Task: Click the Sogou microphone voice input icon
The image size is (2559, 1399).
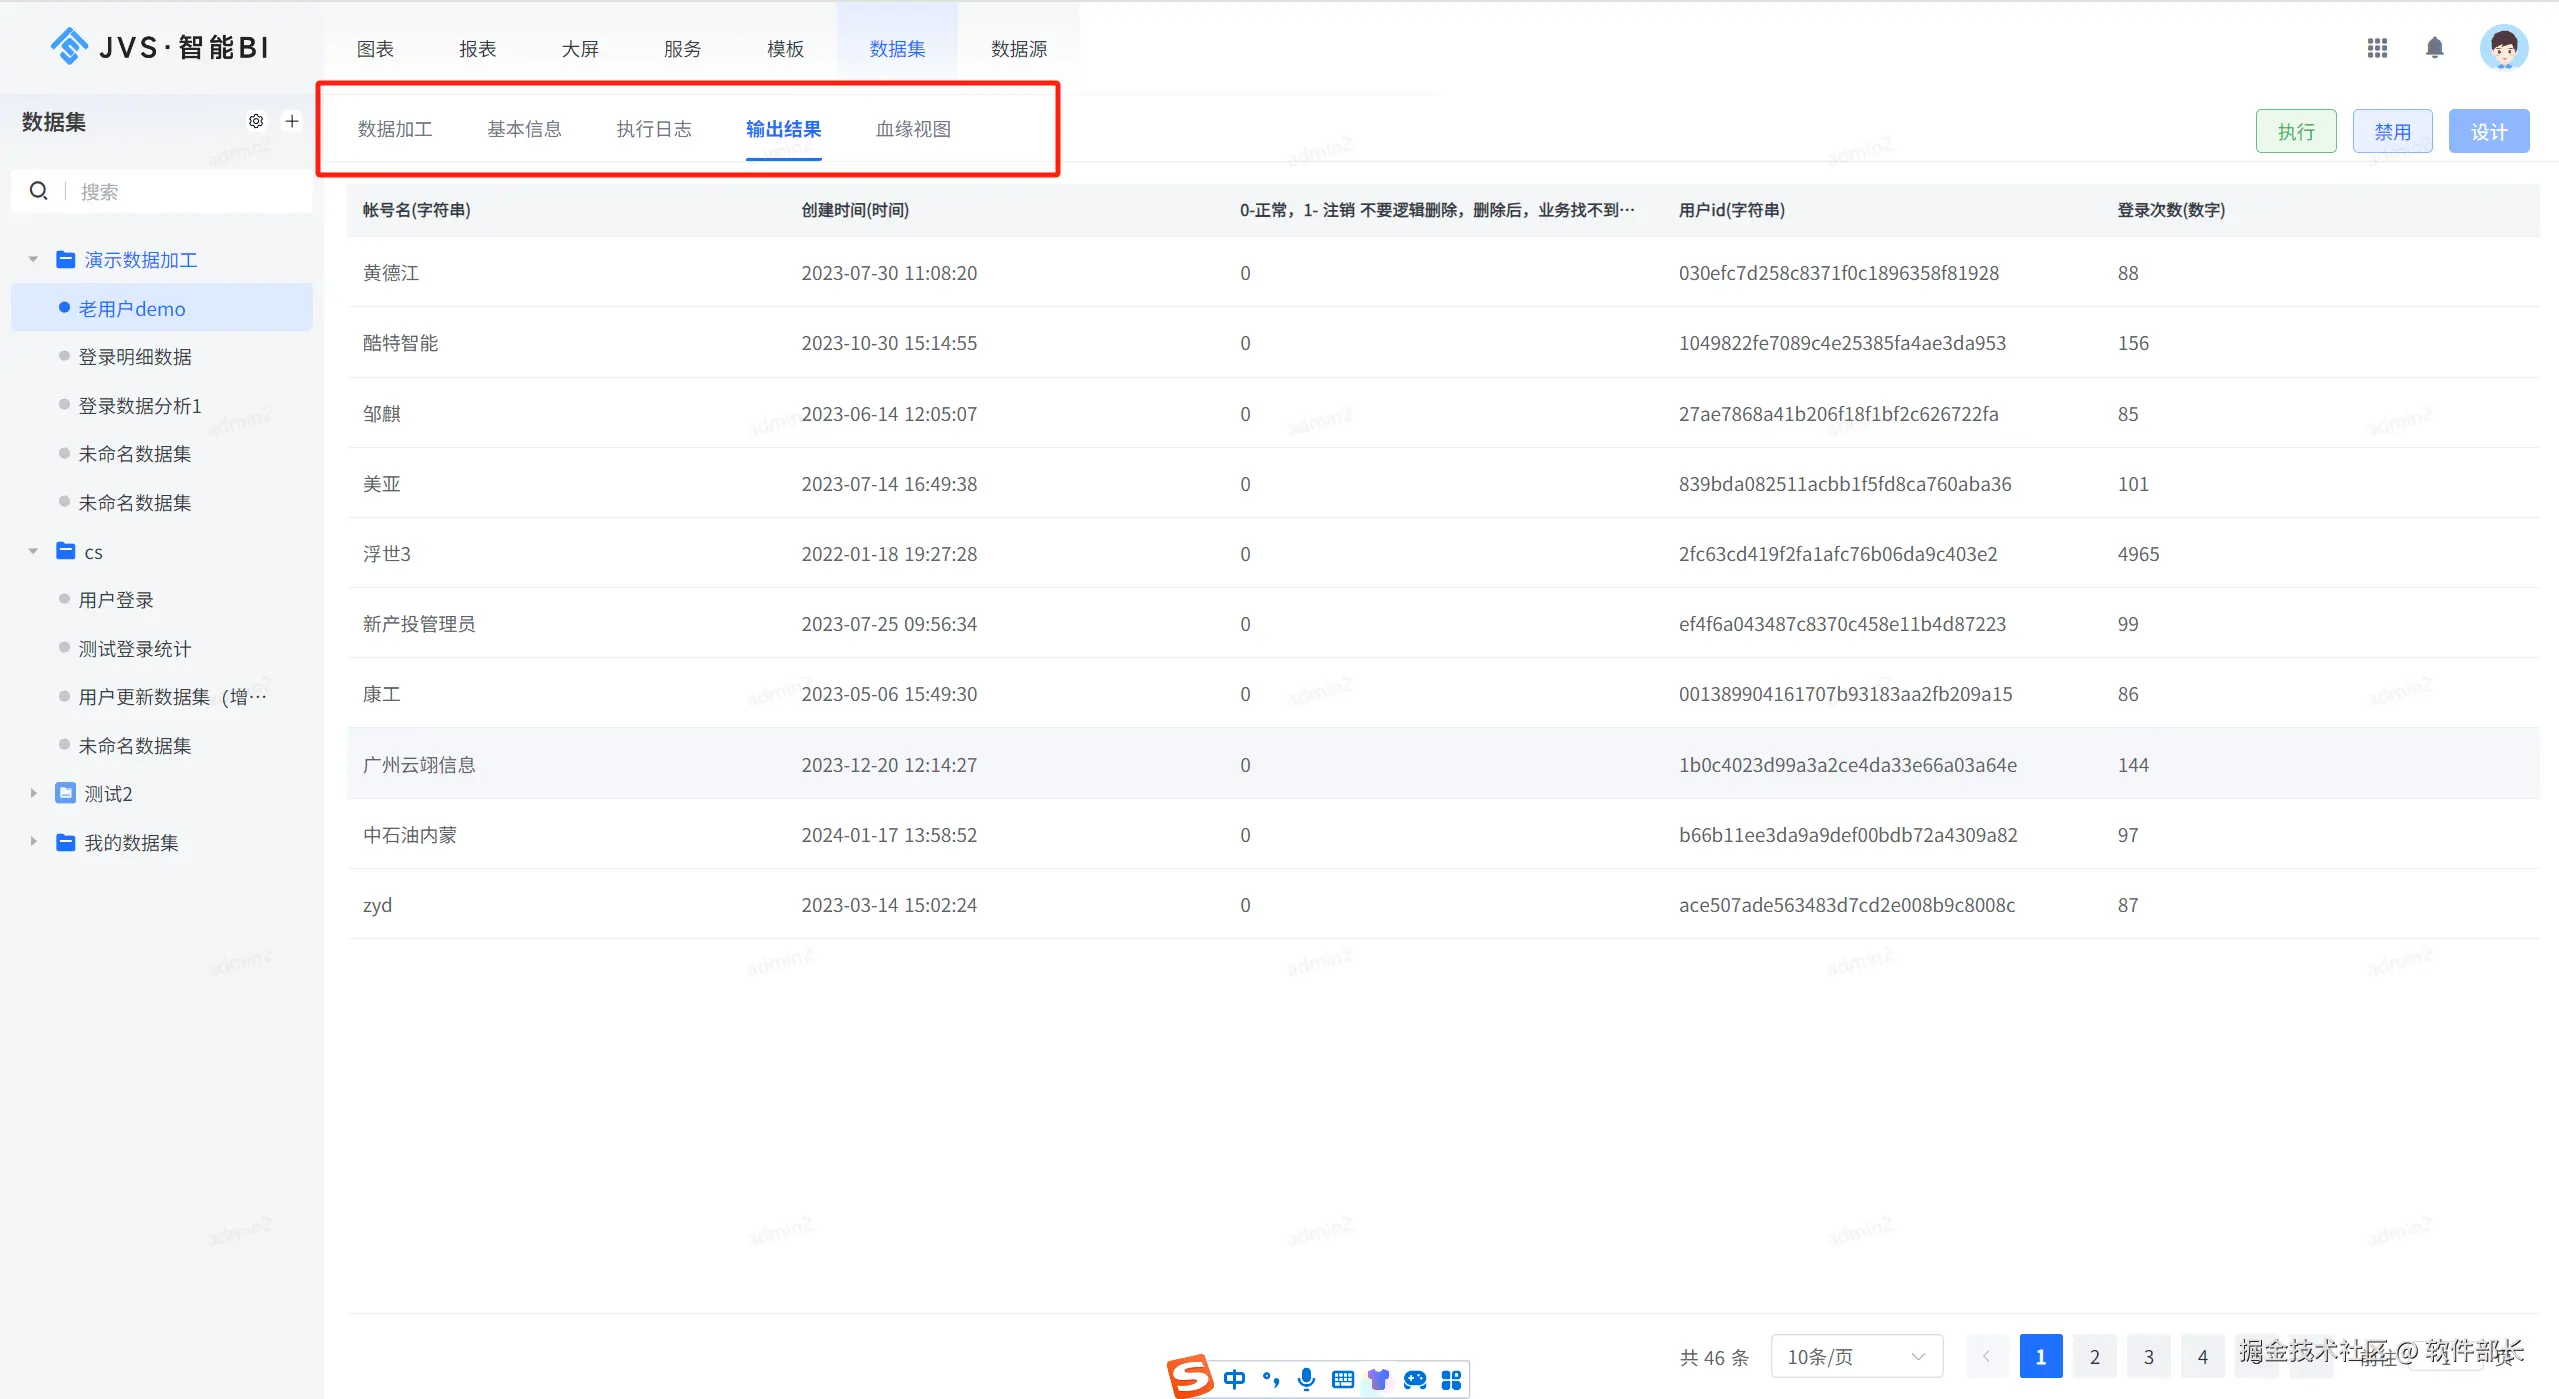Action: 1306,1380
